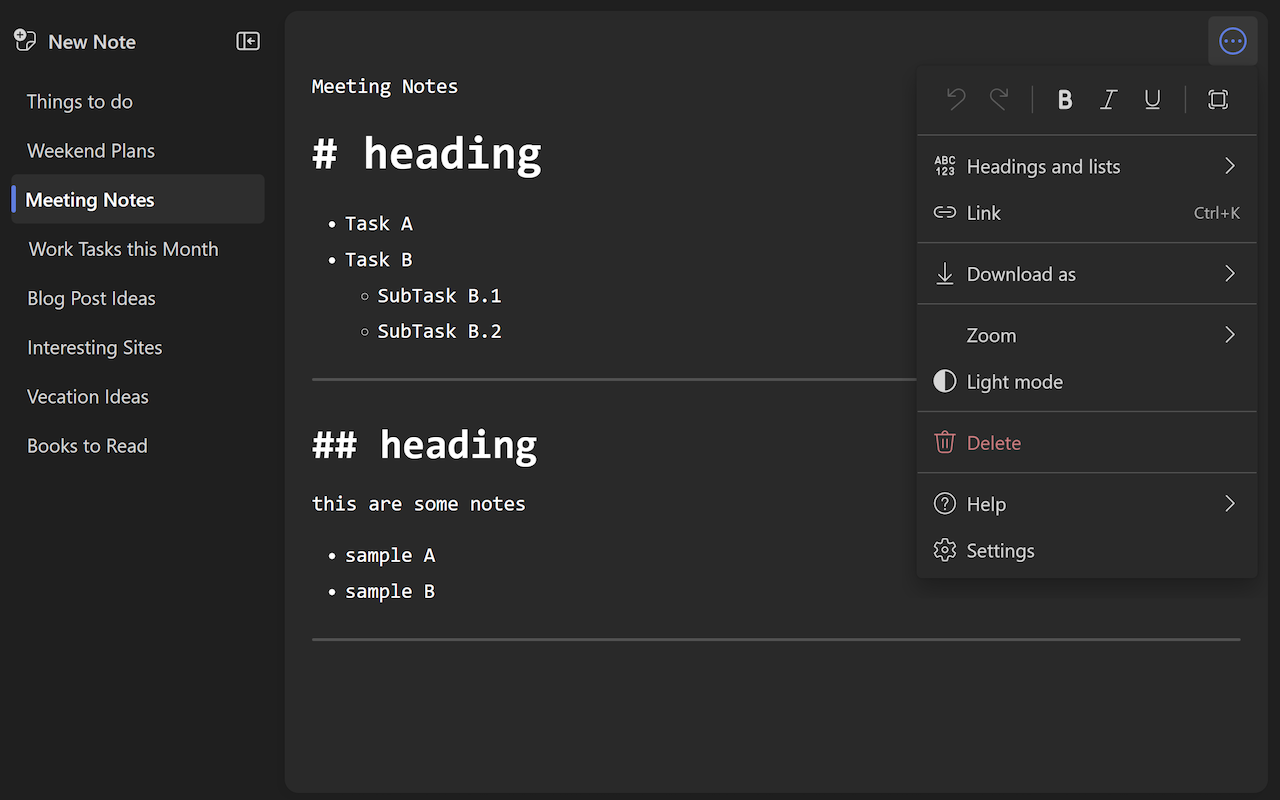Switch to Light mode
Screen dimensions: 1280x800
(x=1014, y=382)
